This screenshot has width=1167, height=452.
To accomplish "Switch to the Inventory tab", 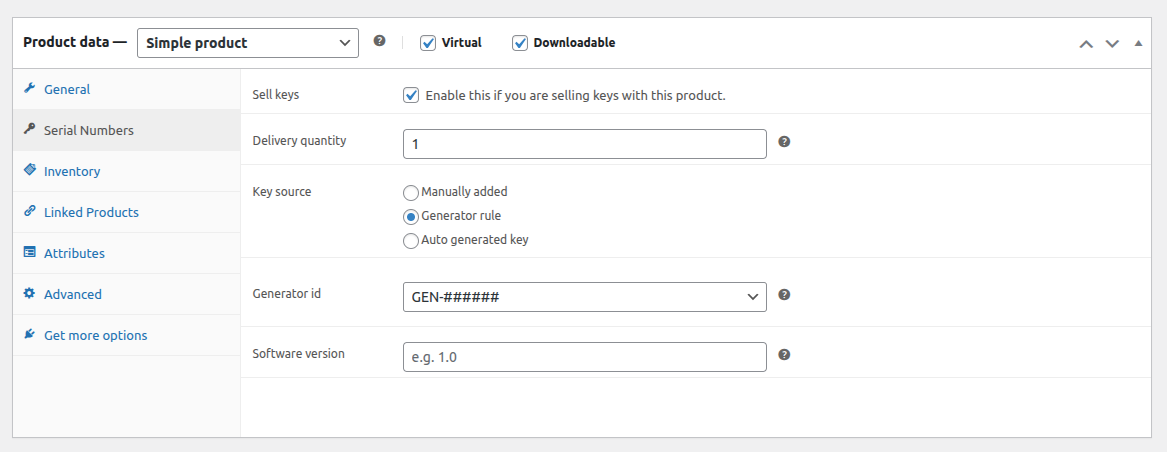I will [127, 171].
